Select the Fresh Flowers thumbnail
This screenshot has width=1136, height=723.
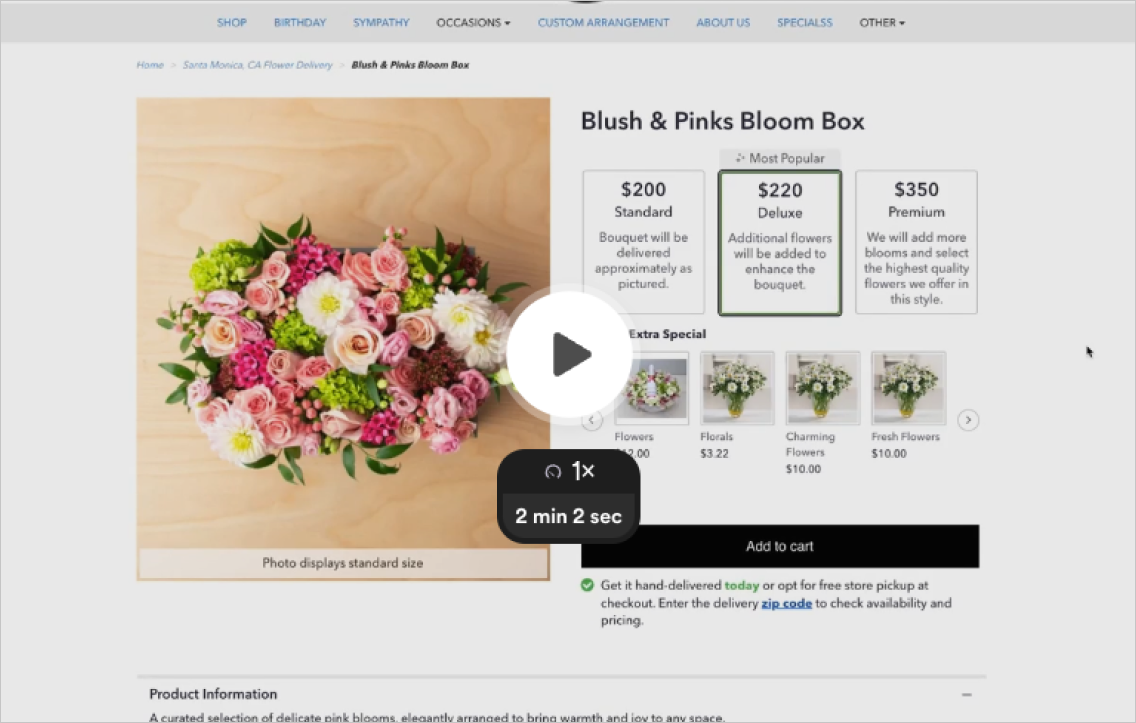point(907,387)
